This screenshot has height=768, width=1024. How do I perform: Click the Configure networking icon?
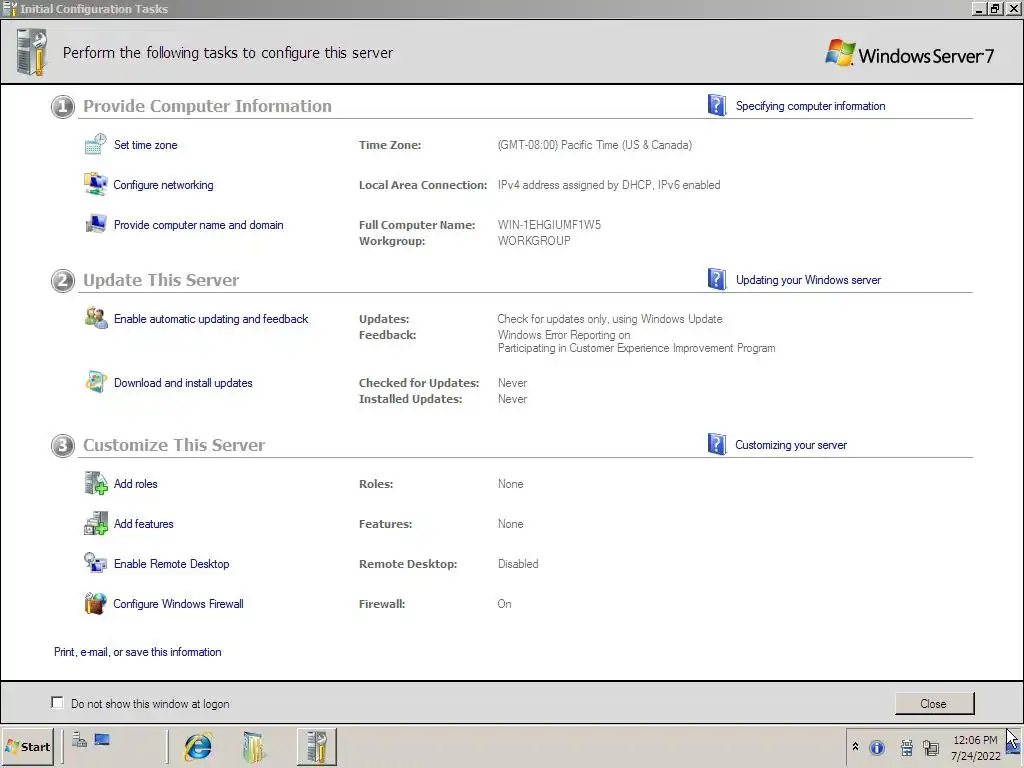pos(95,184)
